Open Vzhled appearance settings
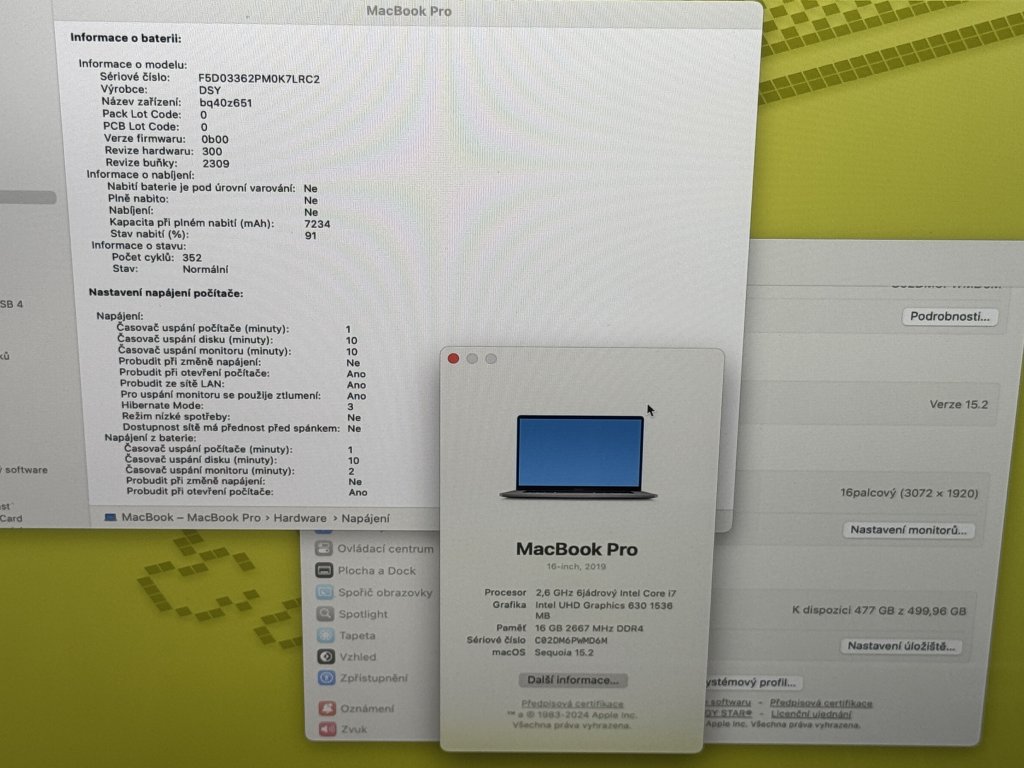The image size is (1024, 768). pos(347,657)
